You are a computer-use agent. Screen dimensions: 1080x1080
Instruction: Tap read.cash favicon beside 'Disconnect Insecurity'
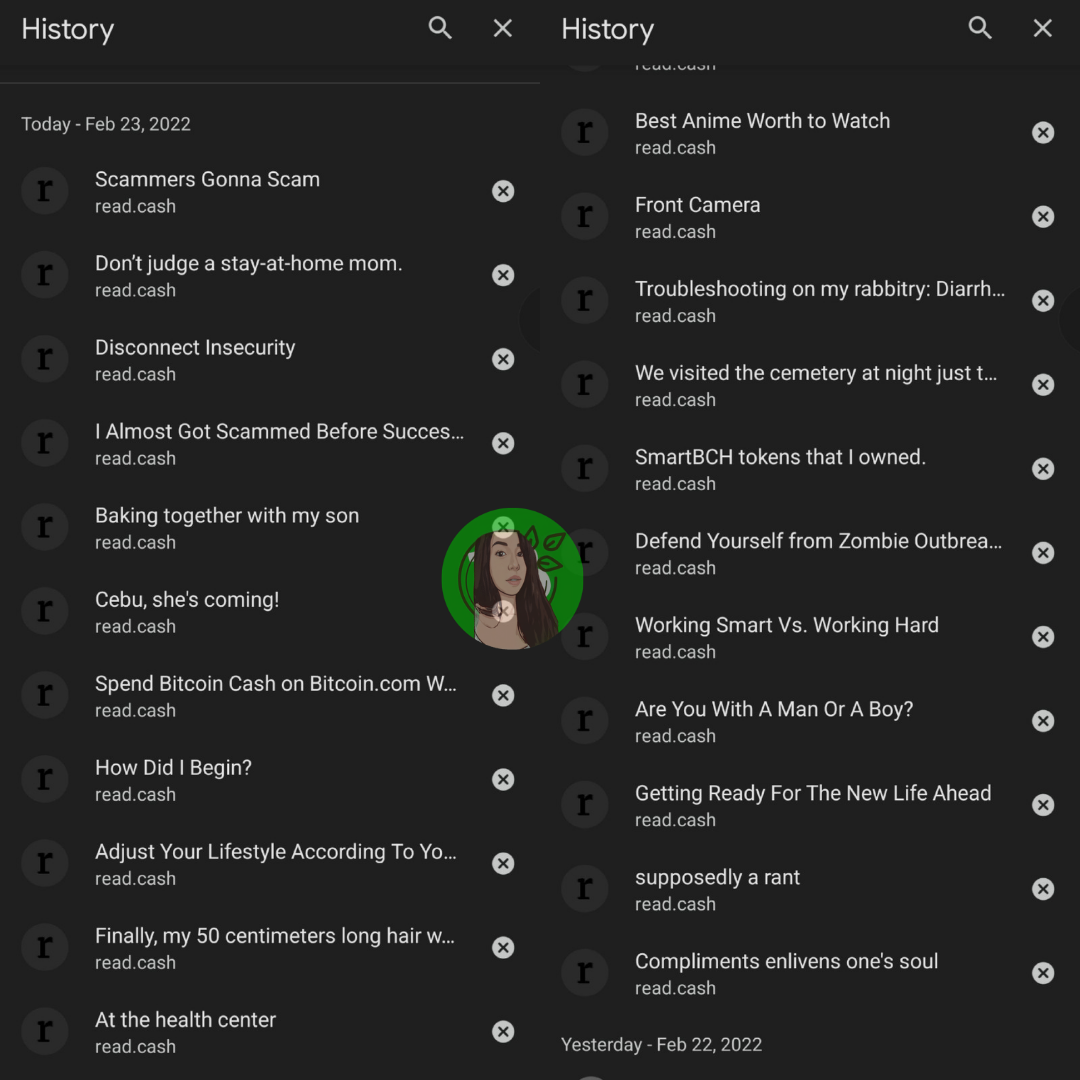coord(45,359)
